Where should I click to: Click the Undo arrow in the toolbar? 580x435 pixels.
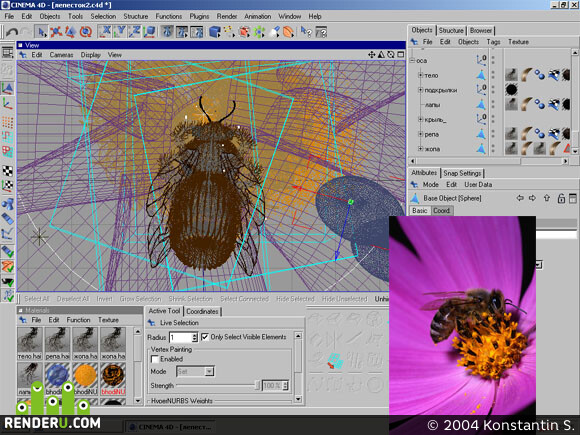click(12, 32)
